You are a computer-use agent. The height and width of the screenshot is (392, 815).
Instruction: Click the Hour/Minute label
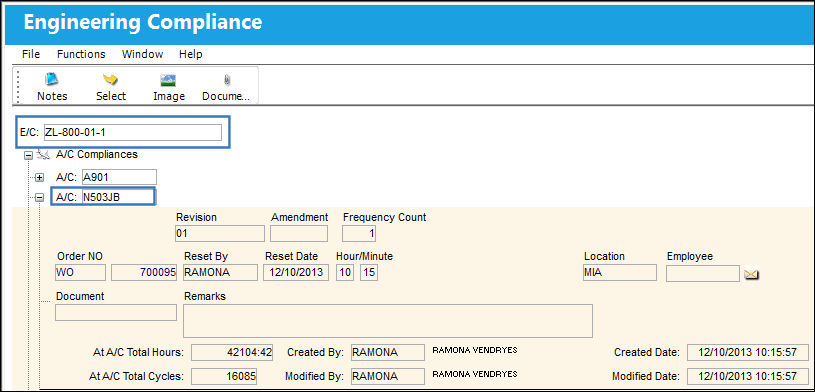point(364,256)
